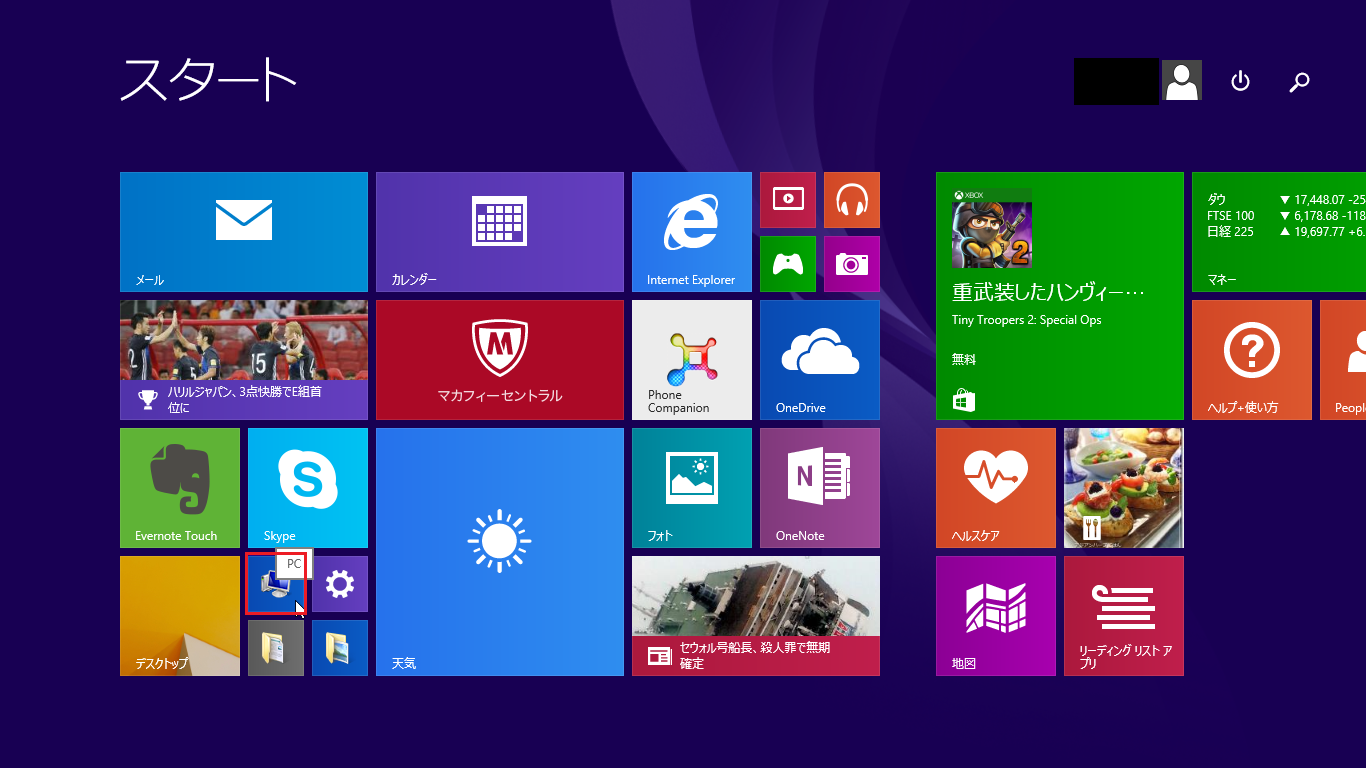1366x768 pixels.
Task: Click the FTSE 100 stock row
Action: tap(1286, 216)
